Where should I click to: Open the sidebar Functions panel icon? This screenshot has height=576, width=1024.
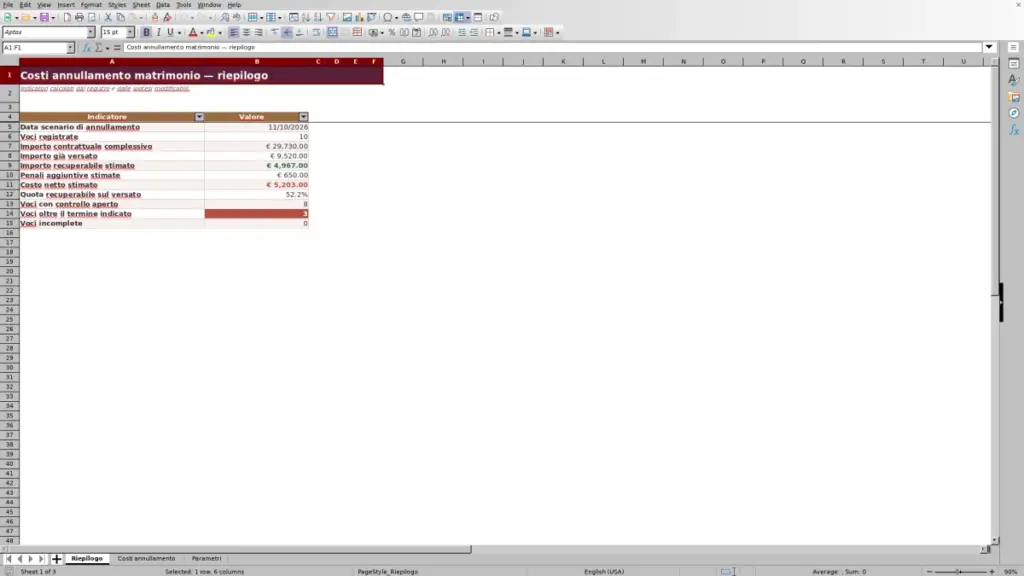coord(1014,131)
